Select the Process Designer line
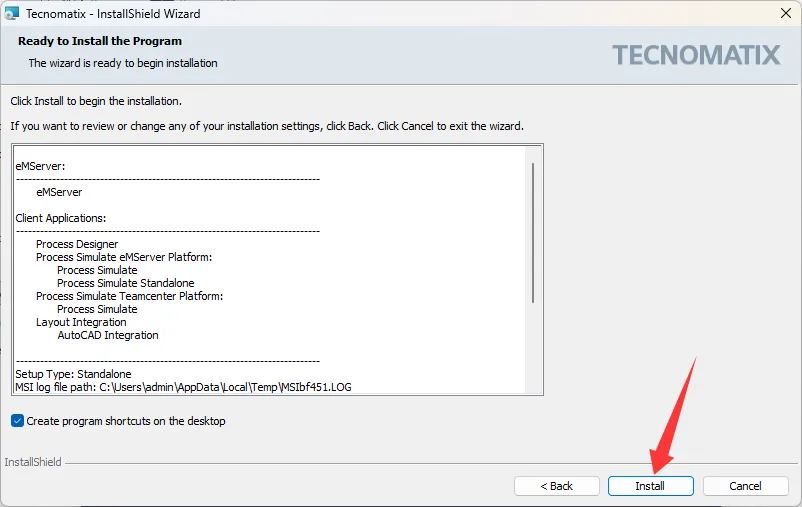Viewport: 802px width, 507px height. click(77, 244)
